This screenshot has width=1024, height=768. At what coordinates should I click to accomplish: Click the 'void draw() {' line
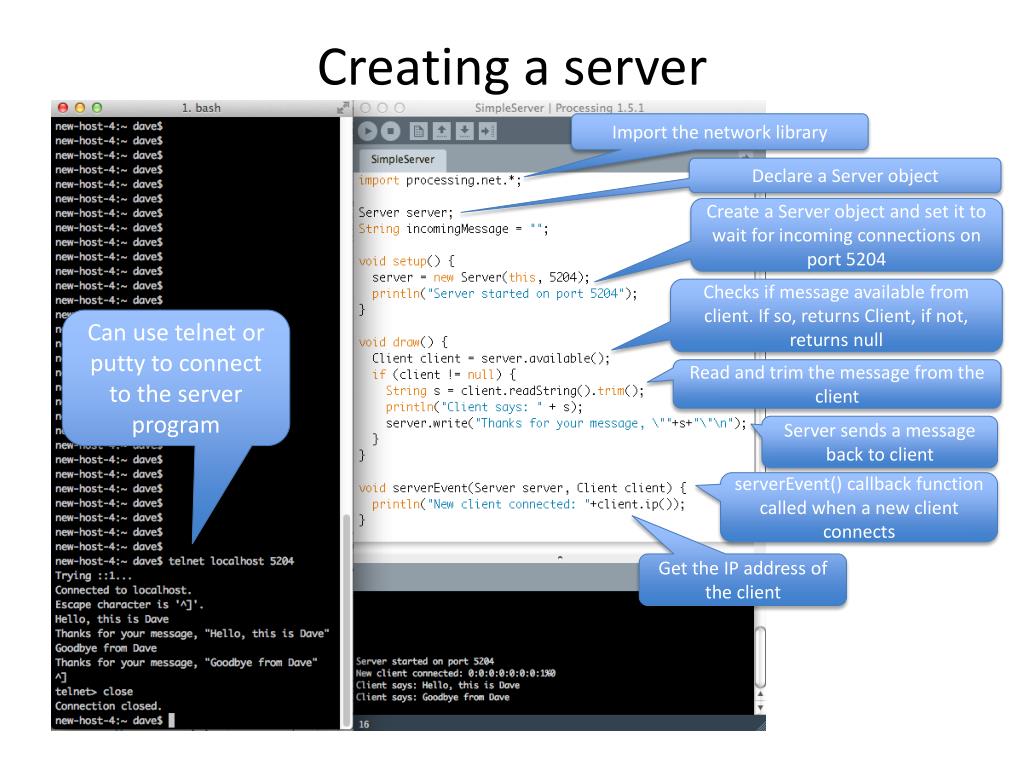point(403,342)
